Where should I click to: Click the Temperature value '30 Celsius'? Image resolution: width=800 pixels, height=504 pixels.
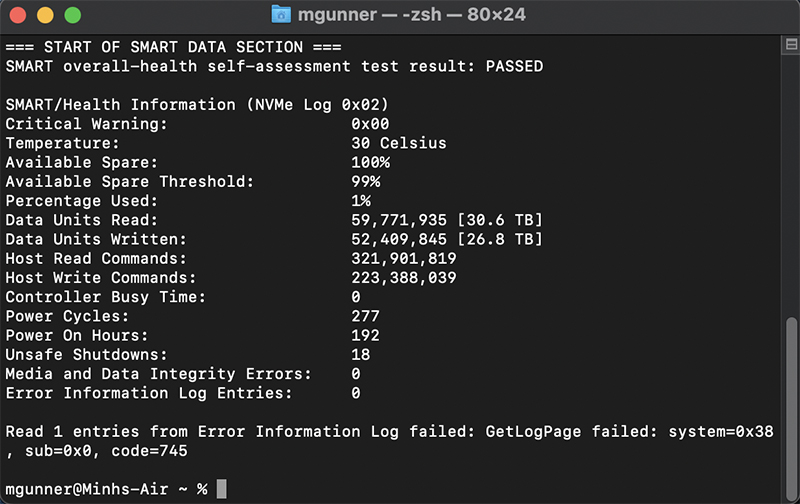click(x=398, y=143)
